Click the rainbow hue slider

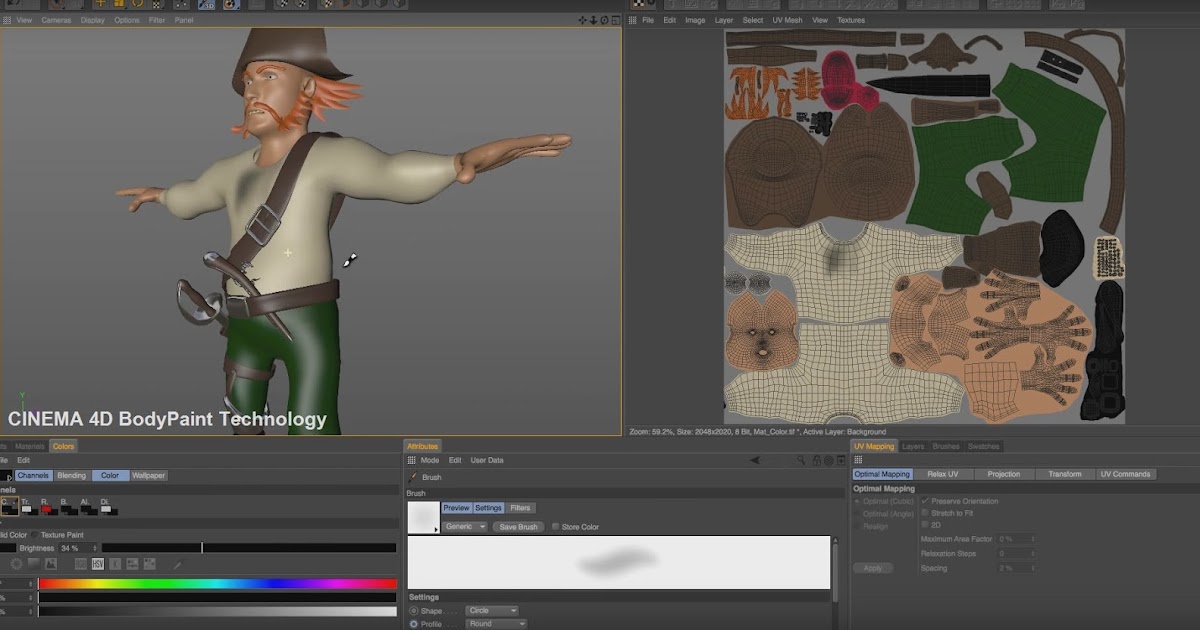tap(217, 584)
